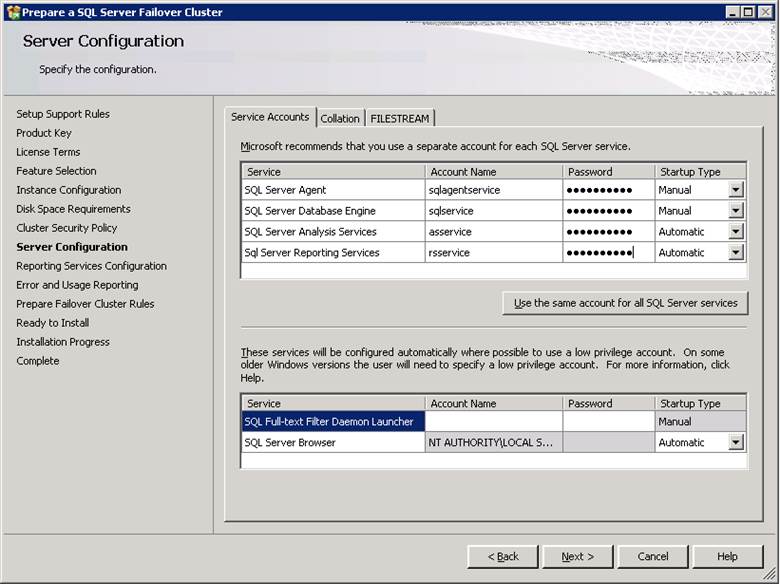Image resolution: width=780 pixels, height=584 pixels.
Task: Click Cluster Security Policy step
Action: [x=67, y=228]
